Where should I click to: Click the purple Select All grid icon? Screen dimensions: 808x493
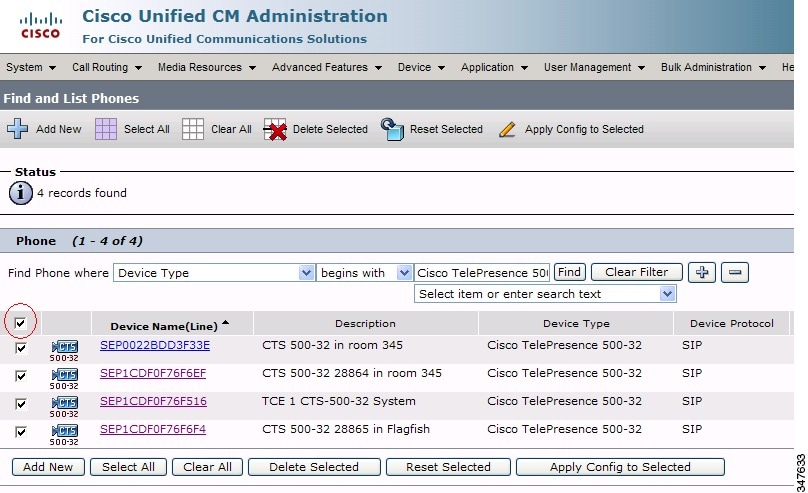[106, 129]
